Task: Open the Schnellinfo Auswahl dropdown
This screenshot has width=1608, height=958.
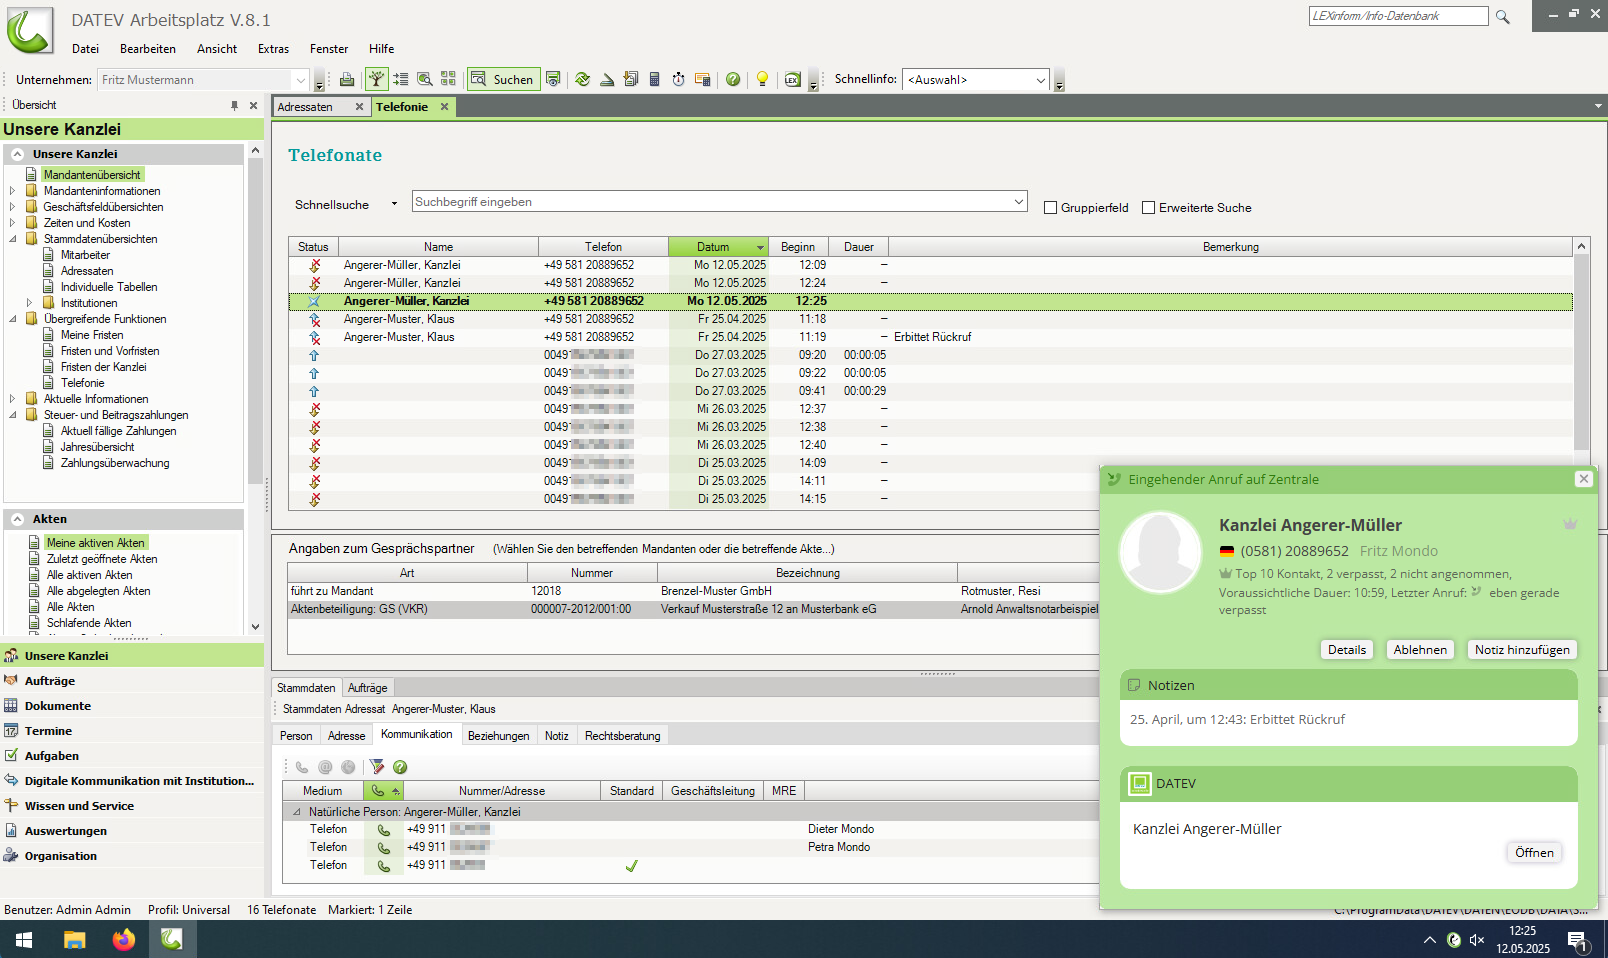Action: 1040,79
